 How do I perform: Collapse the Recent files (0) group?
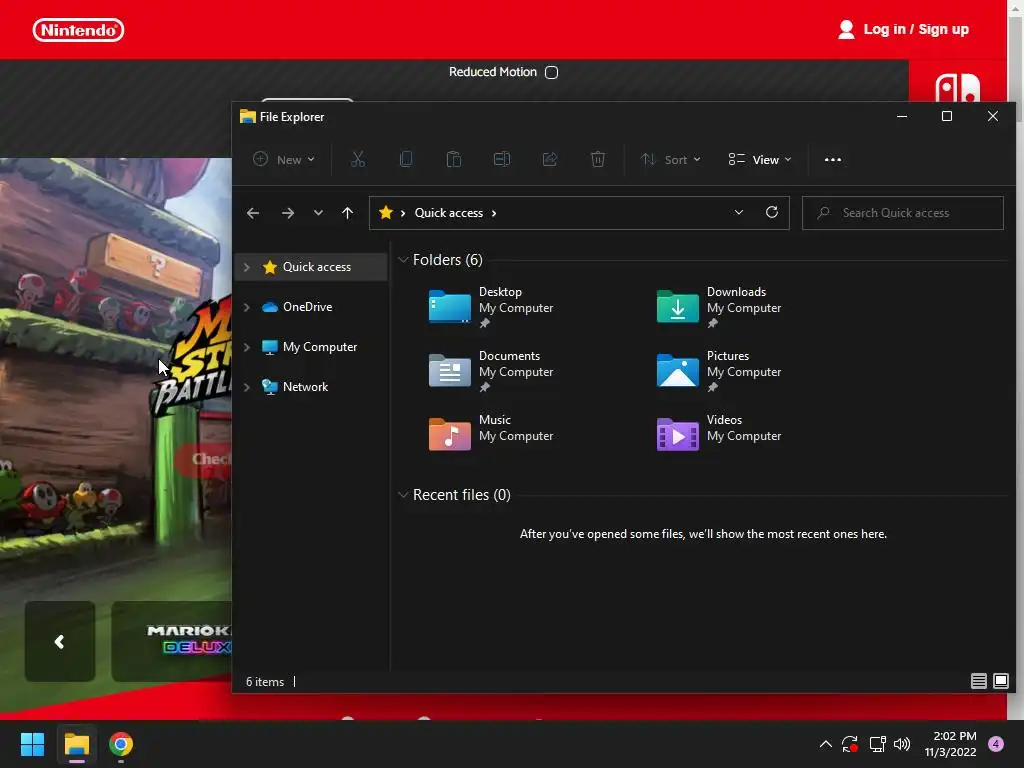(403, 495)
